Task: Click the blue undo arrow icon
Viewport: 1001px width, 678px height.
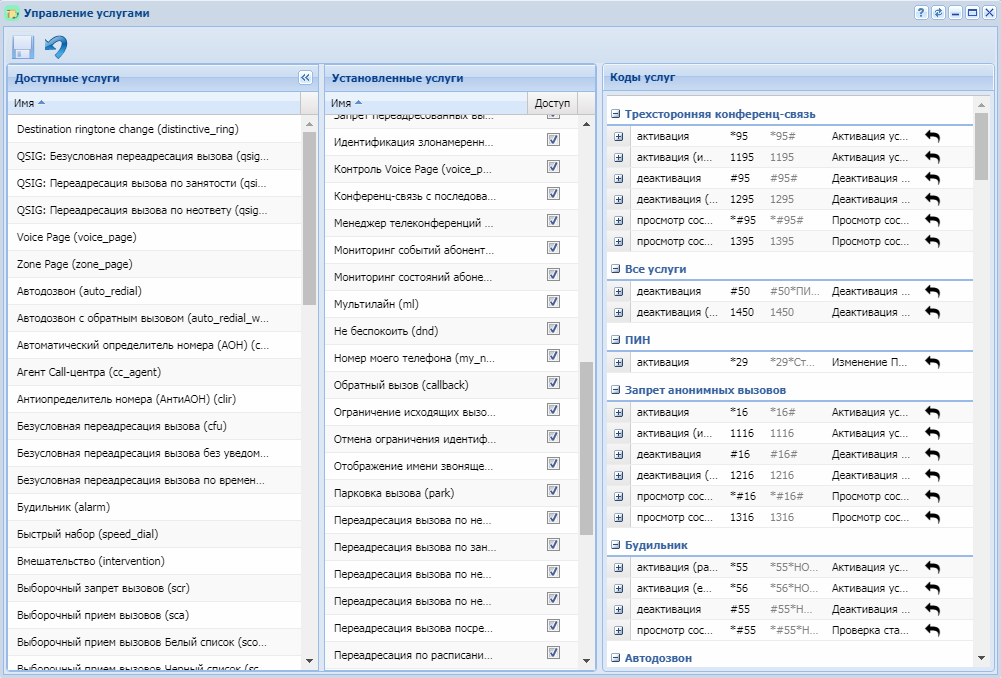Action: (x=56, y=47)
